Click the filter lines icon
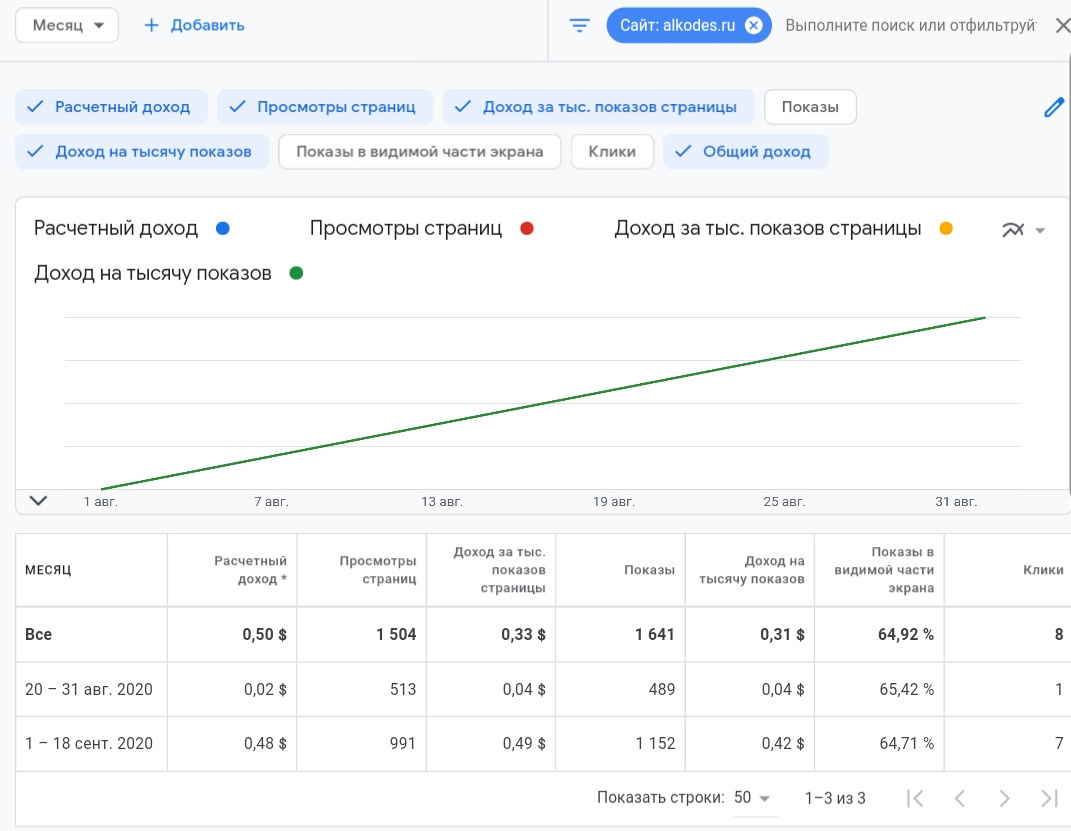The image size is (1071, 831). click(x=580, y=25)
